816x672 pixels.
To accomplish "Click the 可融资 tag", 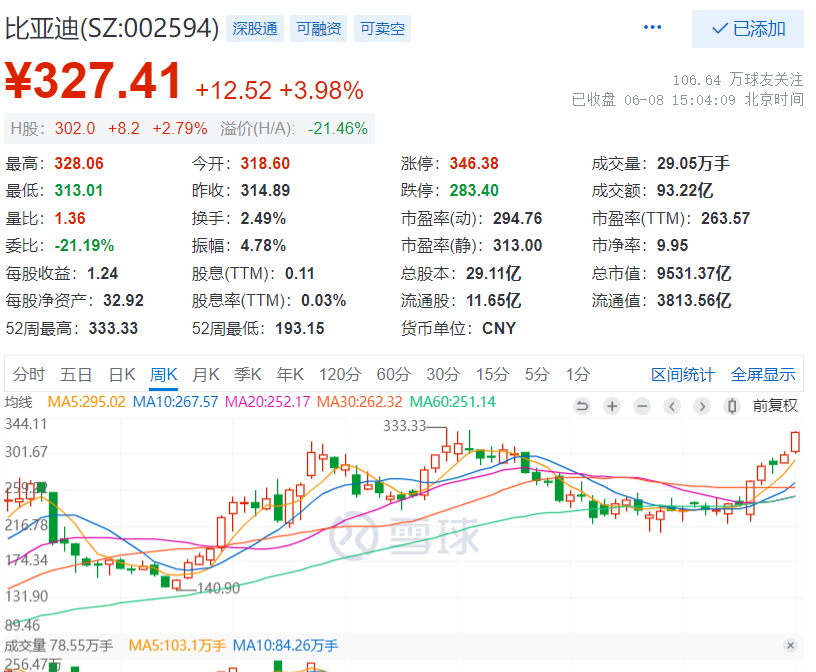I will click(319, 29).
